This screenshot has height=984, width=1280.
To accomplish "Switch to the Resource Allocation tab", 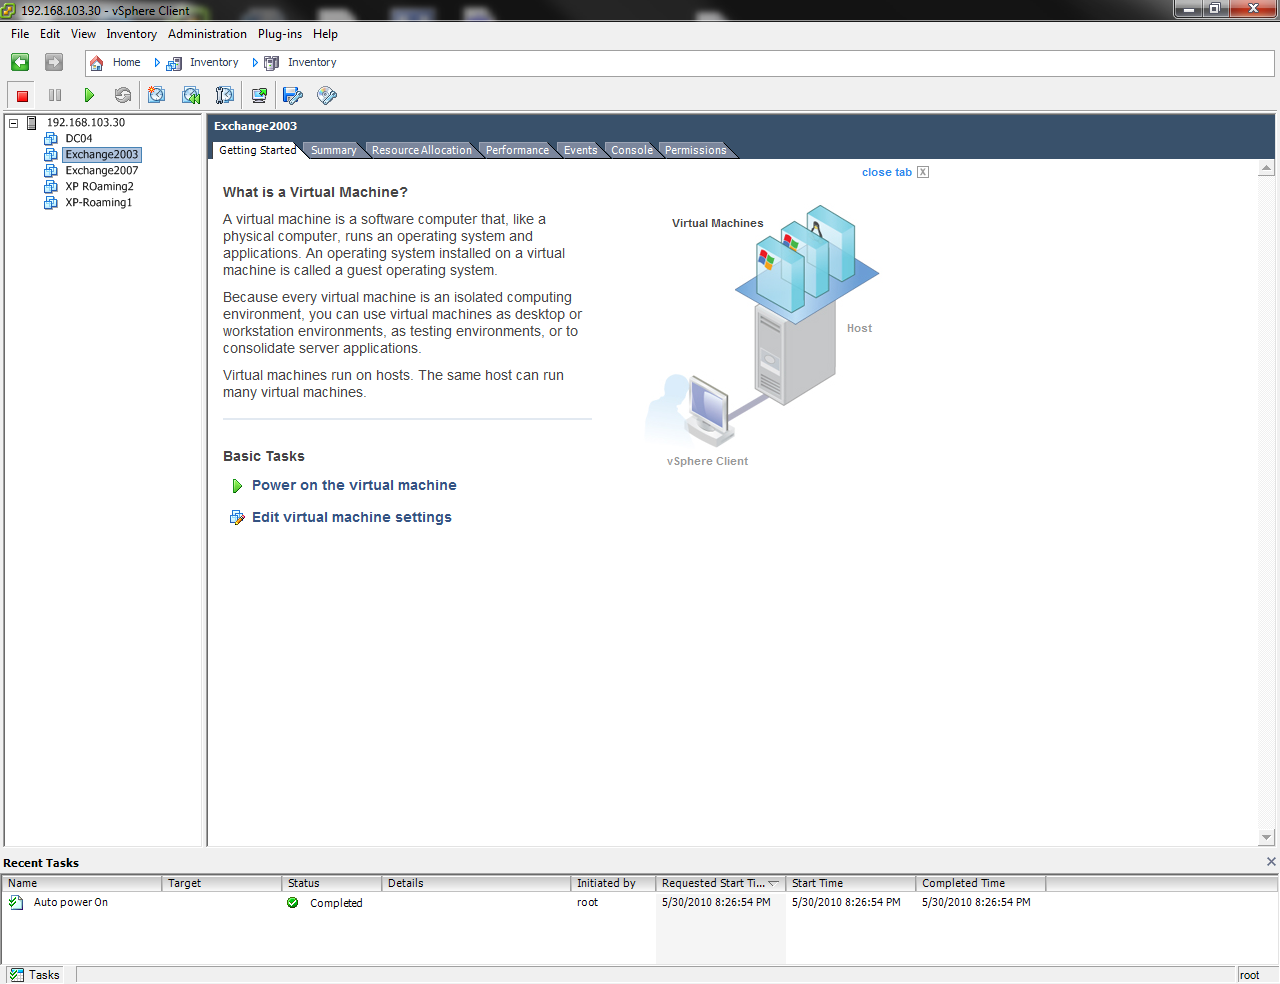I will click(x=421, y=150).
